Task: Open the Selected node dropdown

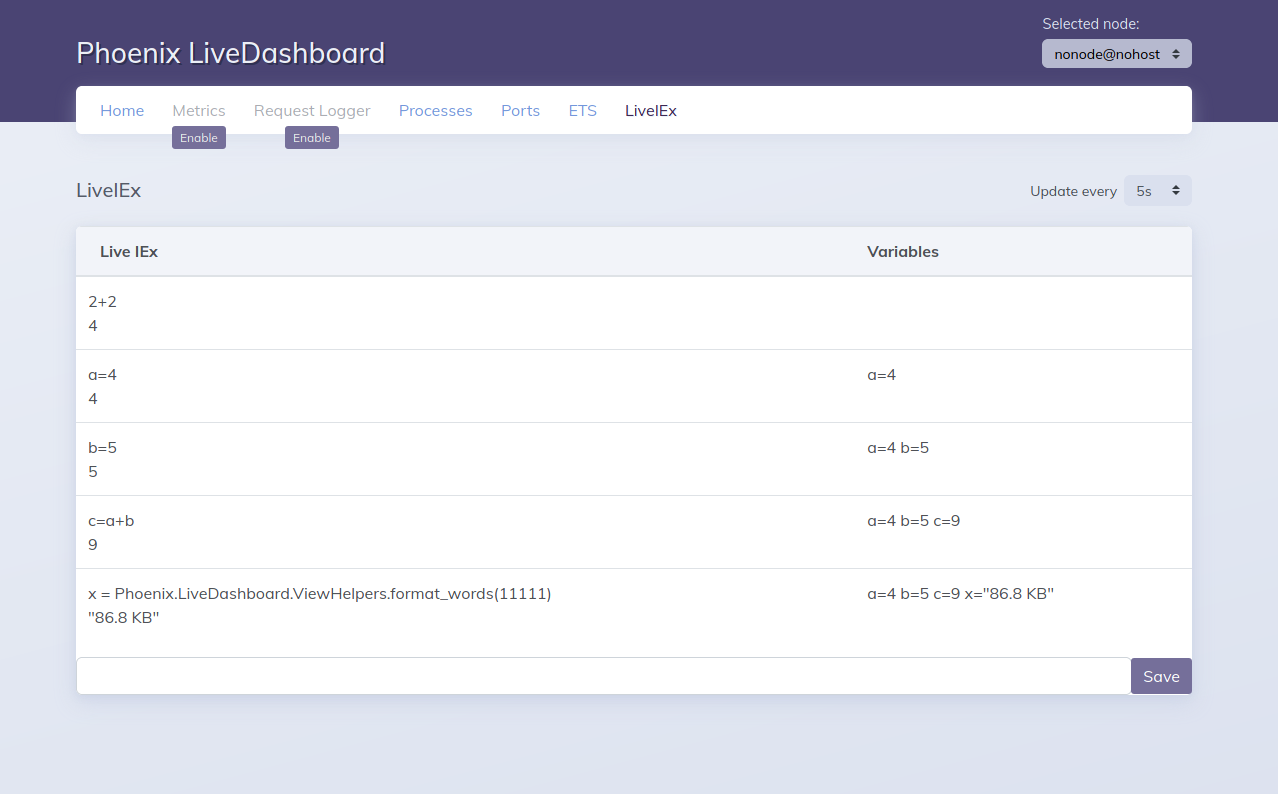Action: coord(1116,53)
